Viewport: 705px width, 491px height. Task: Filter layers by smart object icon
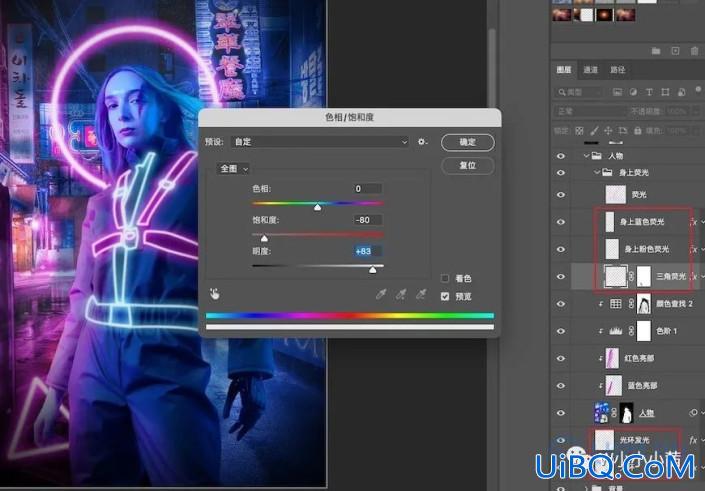click(x=682, y=92)
